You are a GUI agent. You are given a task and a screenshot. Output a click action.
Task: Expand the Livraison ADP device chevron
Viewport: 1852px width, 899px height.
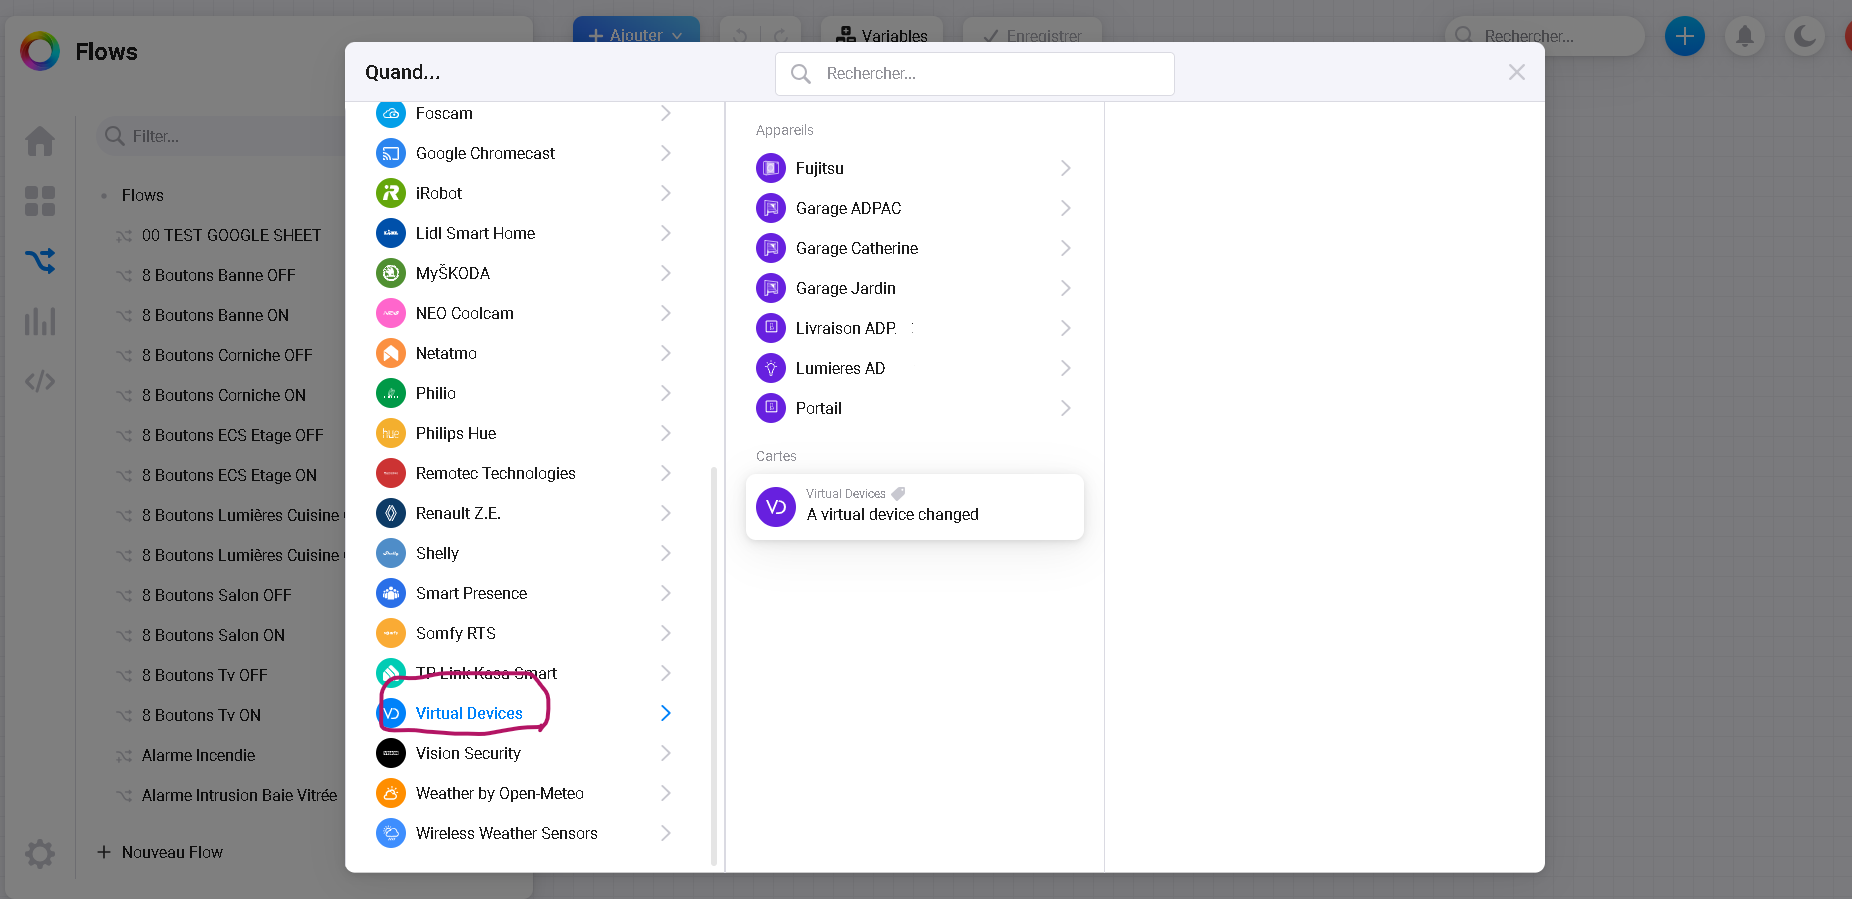(x=1066, y=328)
